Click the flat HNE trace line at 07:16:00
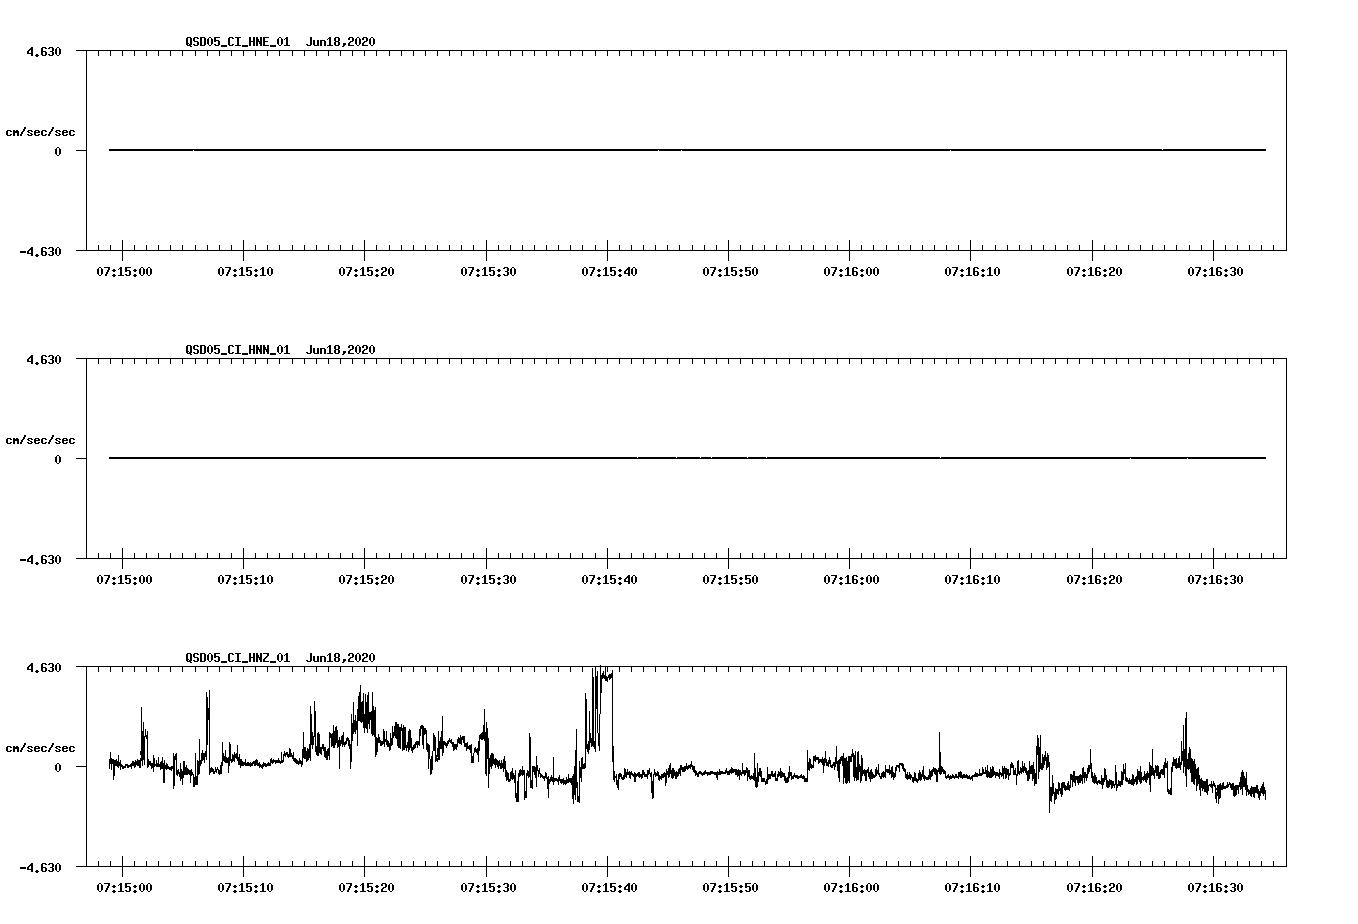 [x=850, y=150]
